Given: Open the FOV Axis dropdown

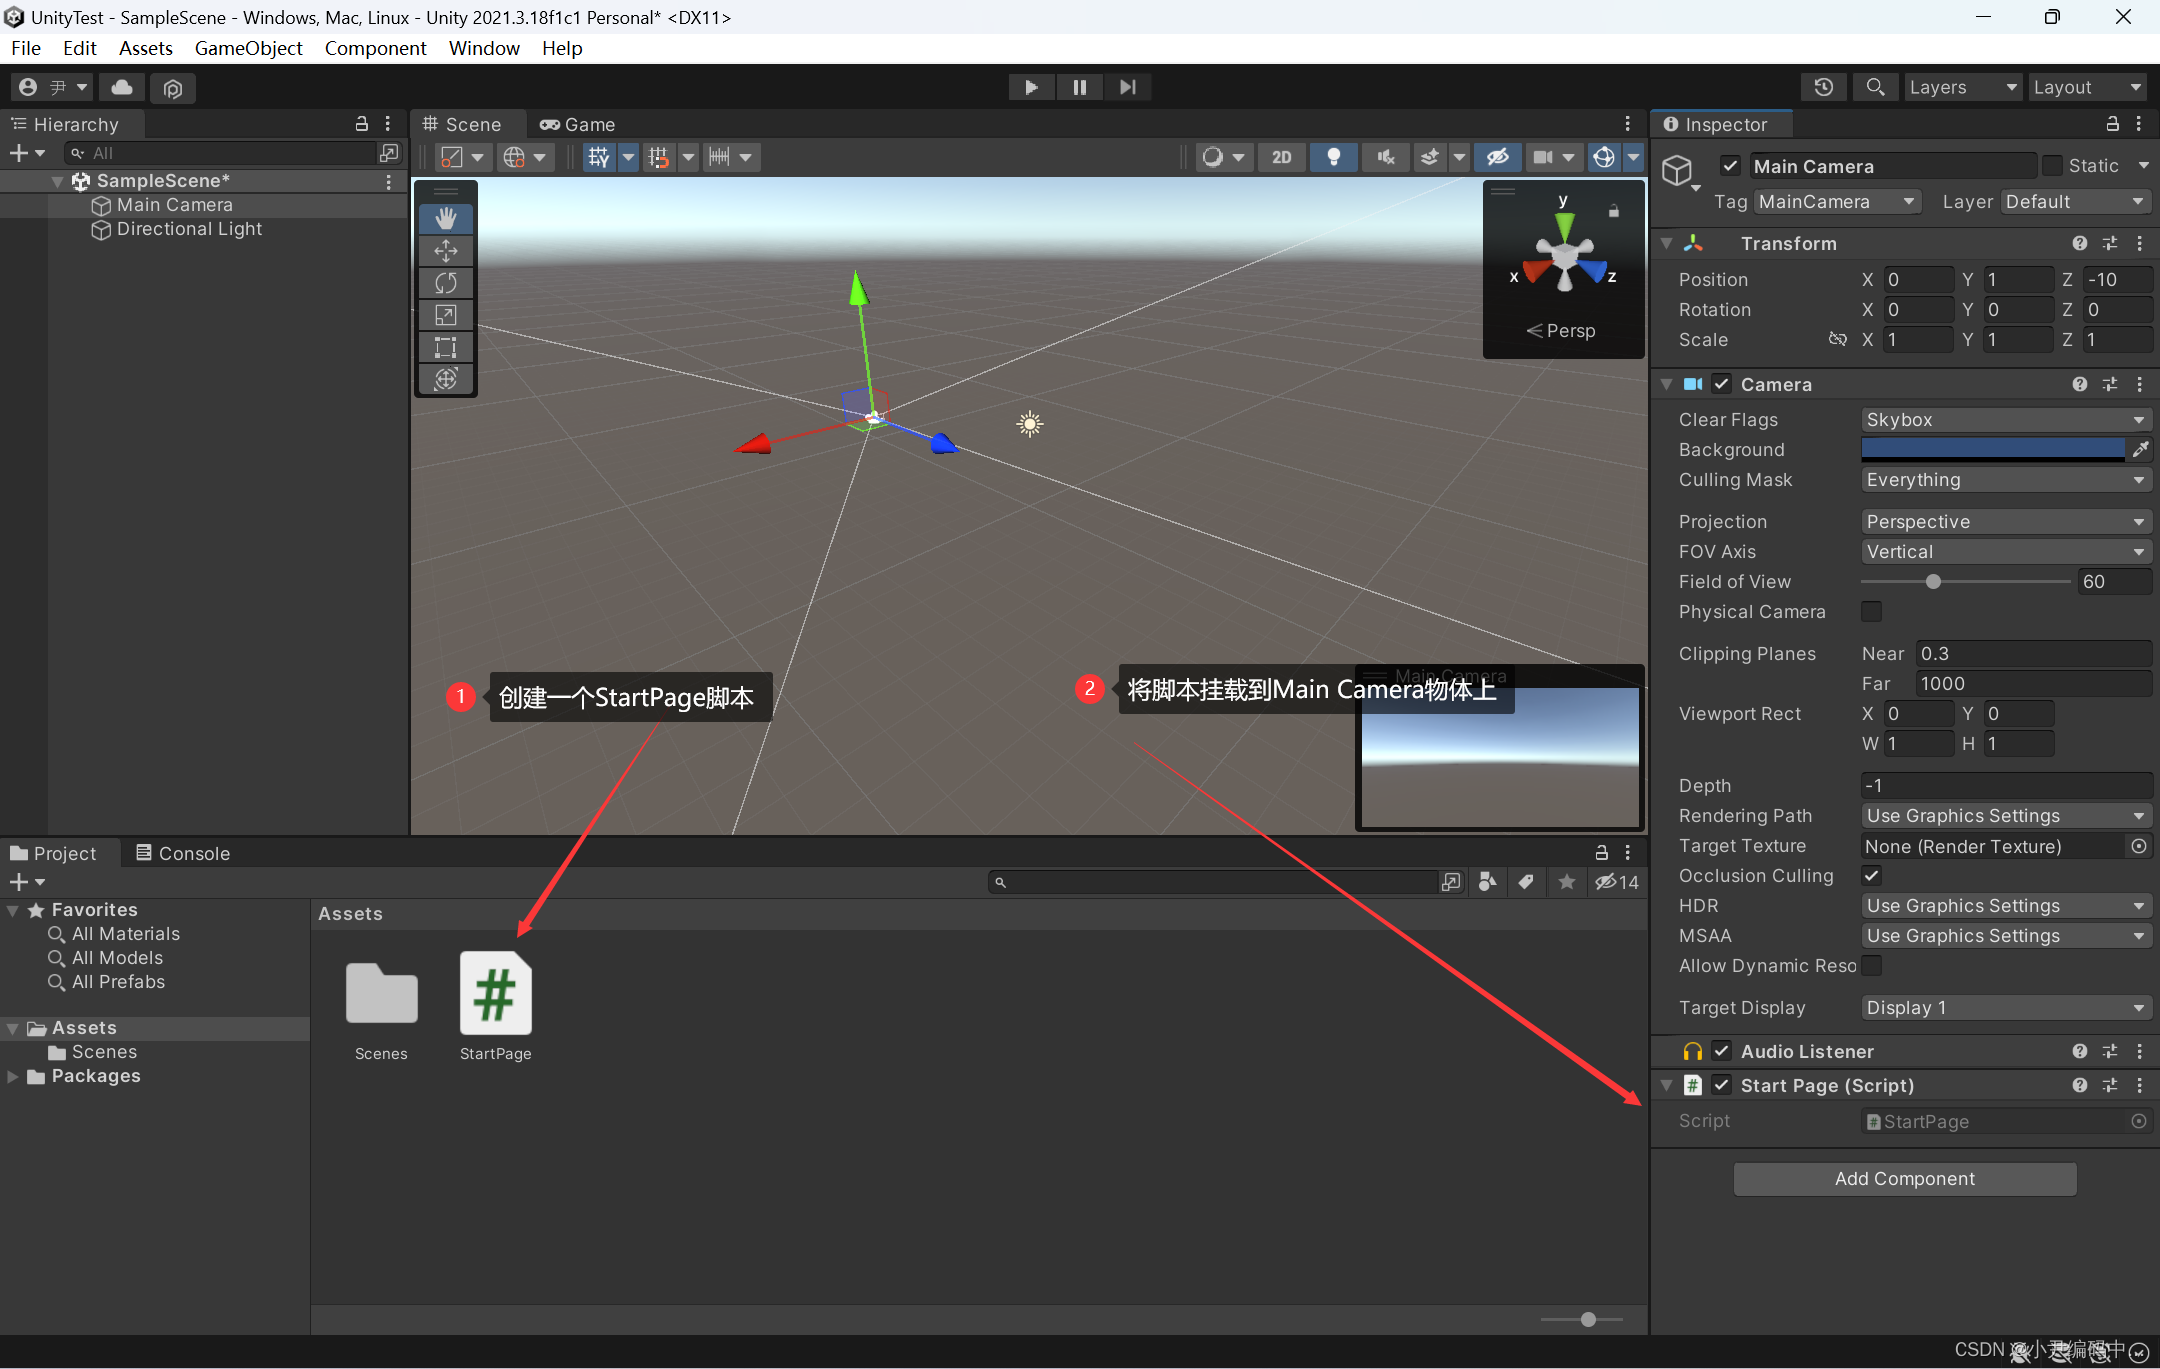Looking at the screenshot, I should pos(2006,552).
